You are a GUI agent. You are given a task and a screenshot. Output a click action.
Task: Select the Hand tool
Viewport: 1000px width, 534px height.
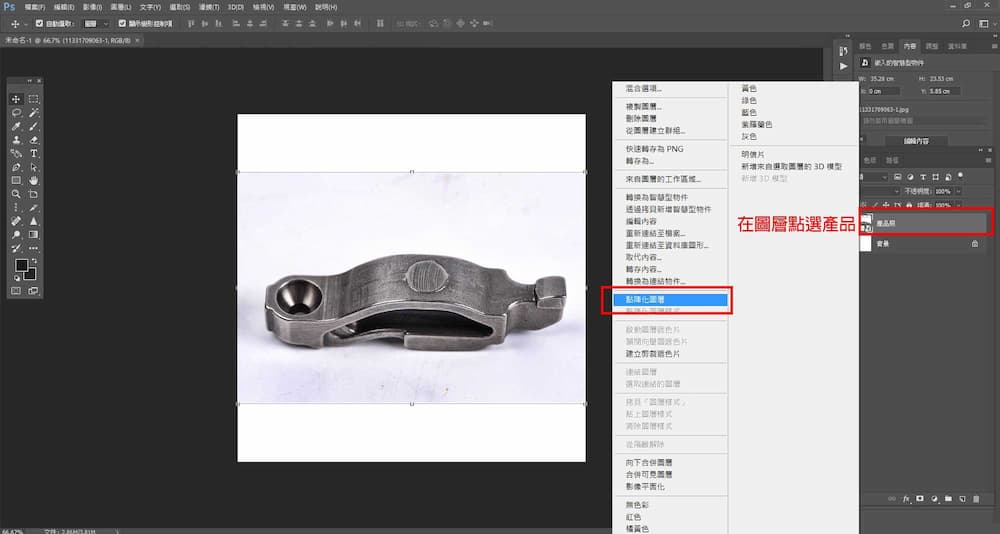(x=33, y=181)
